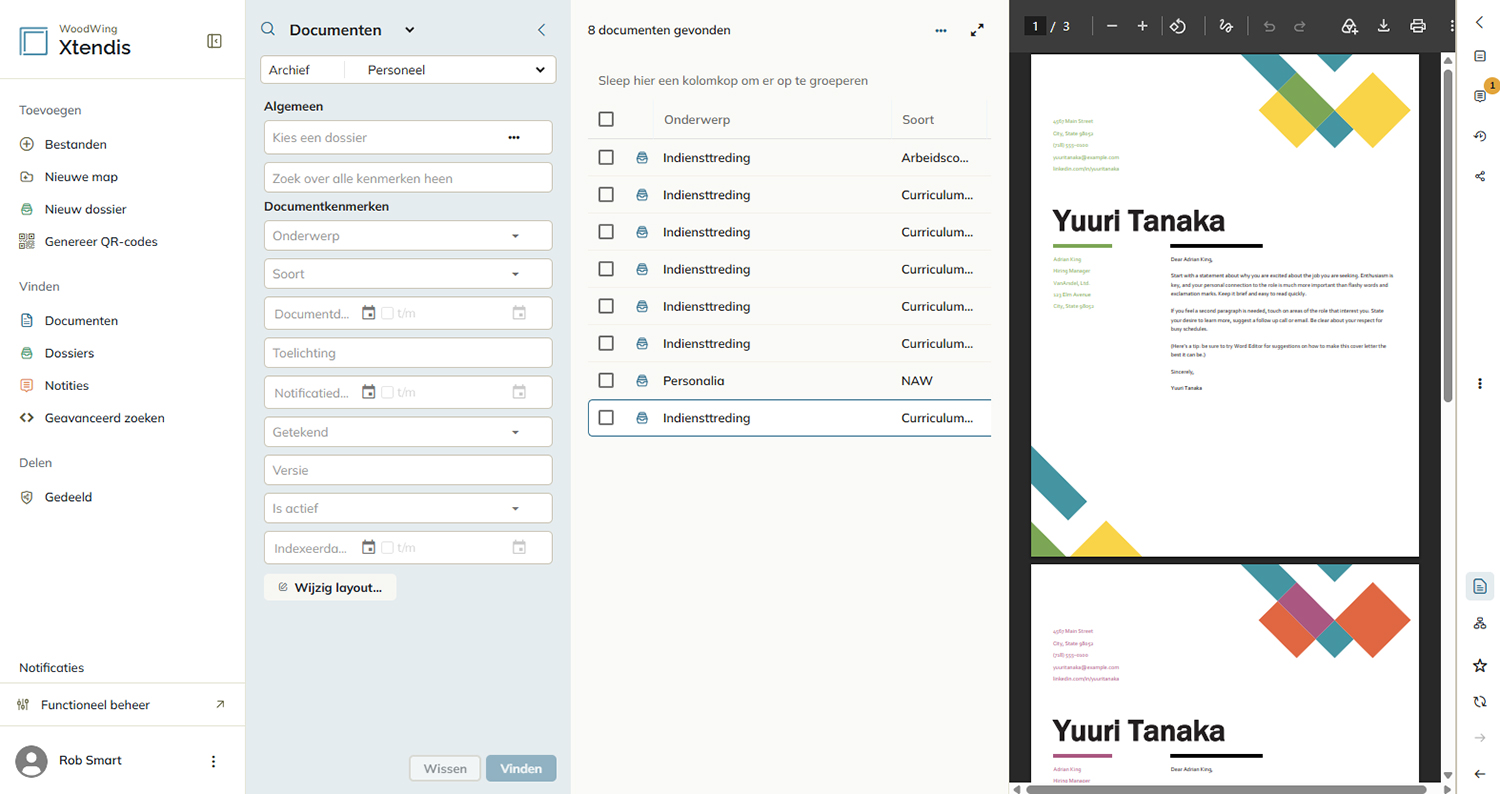Open the user menu beside Rob Smart
Screen dimensions: 1500x794
[213, 762]
